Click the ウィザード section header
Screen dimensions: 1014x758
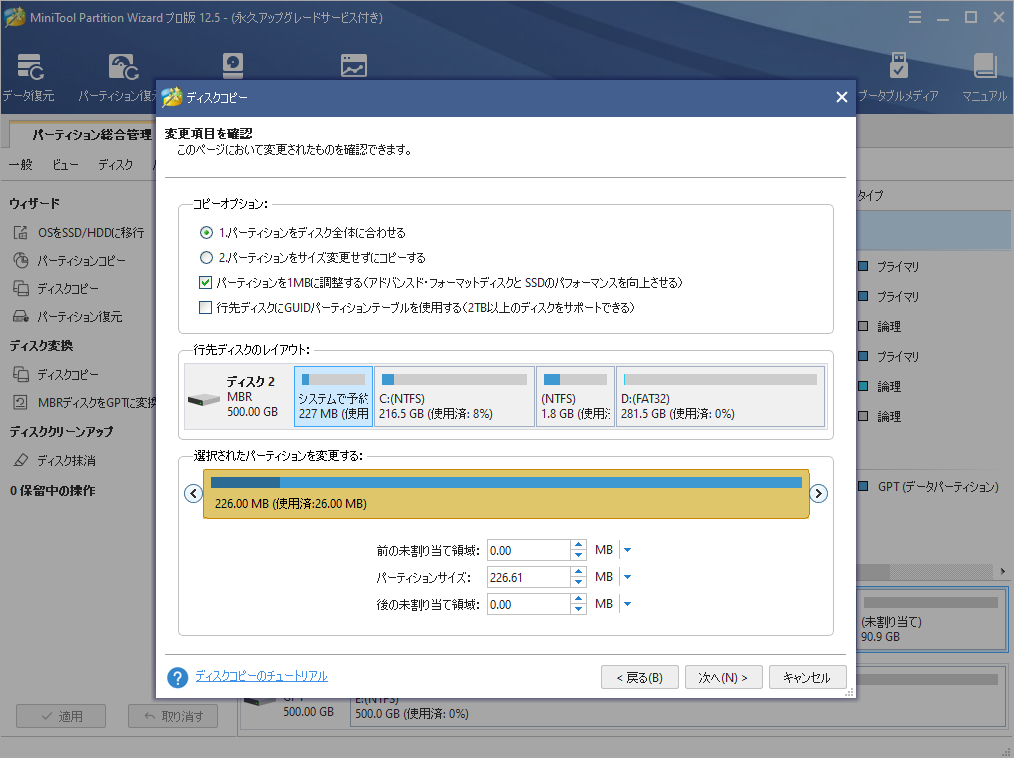tap(34, 203)
